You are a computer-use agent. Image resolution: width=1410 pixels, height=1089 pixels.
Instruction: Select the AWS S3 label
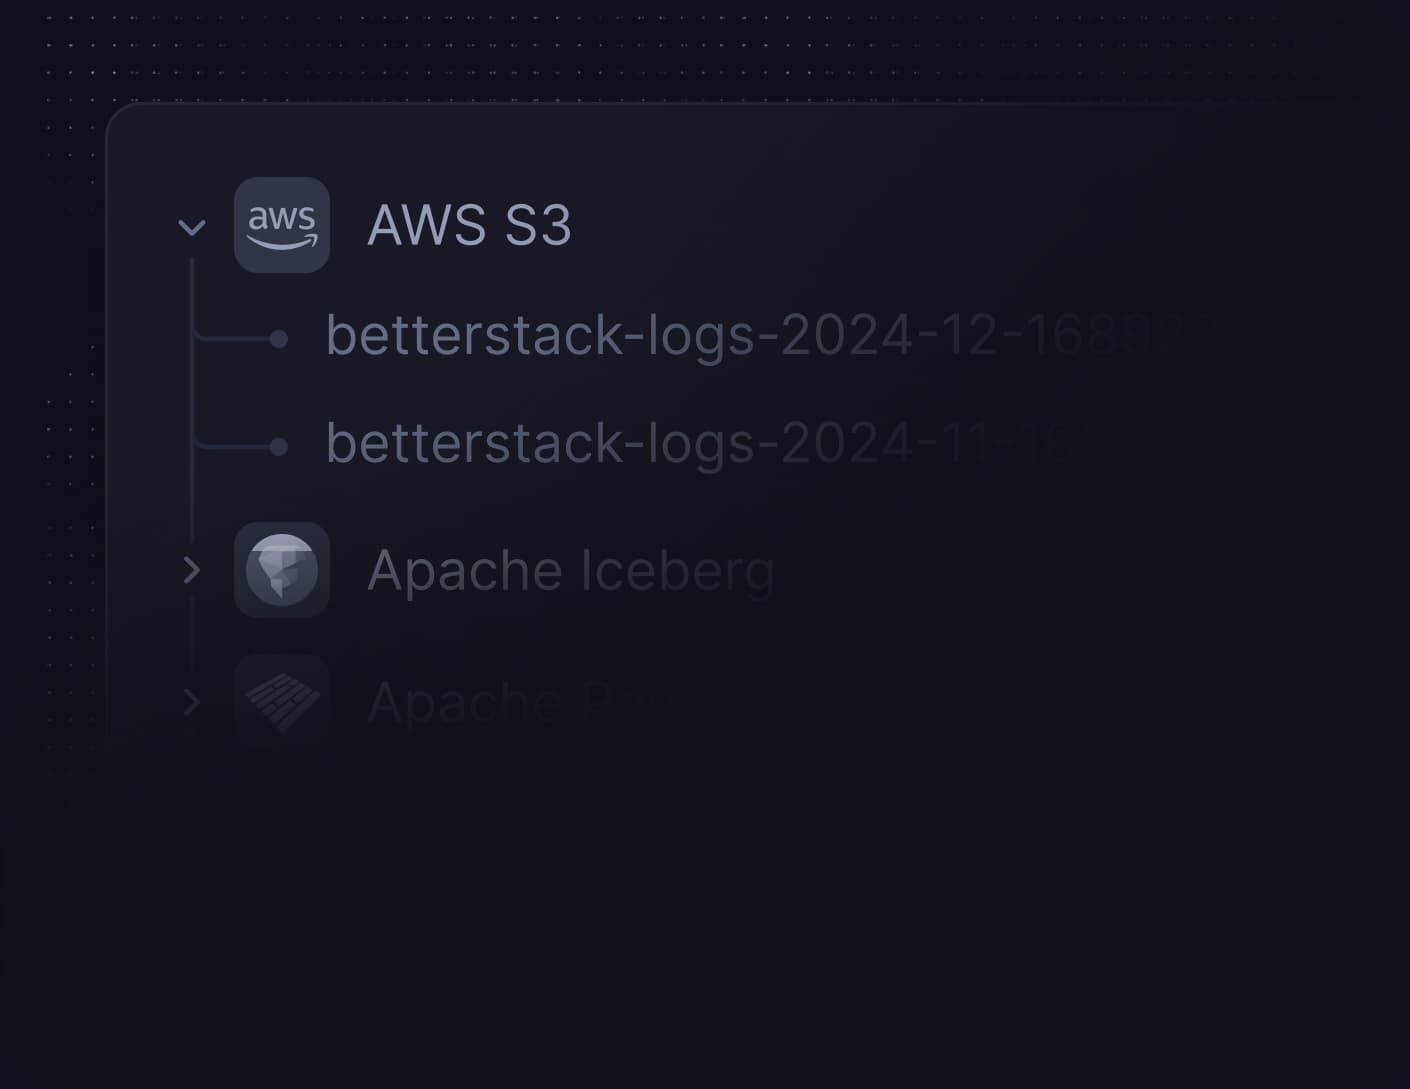tap(469, 225)
